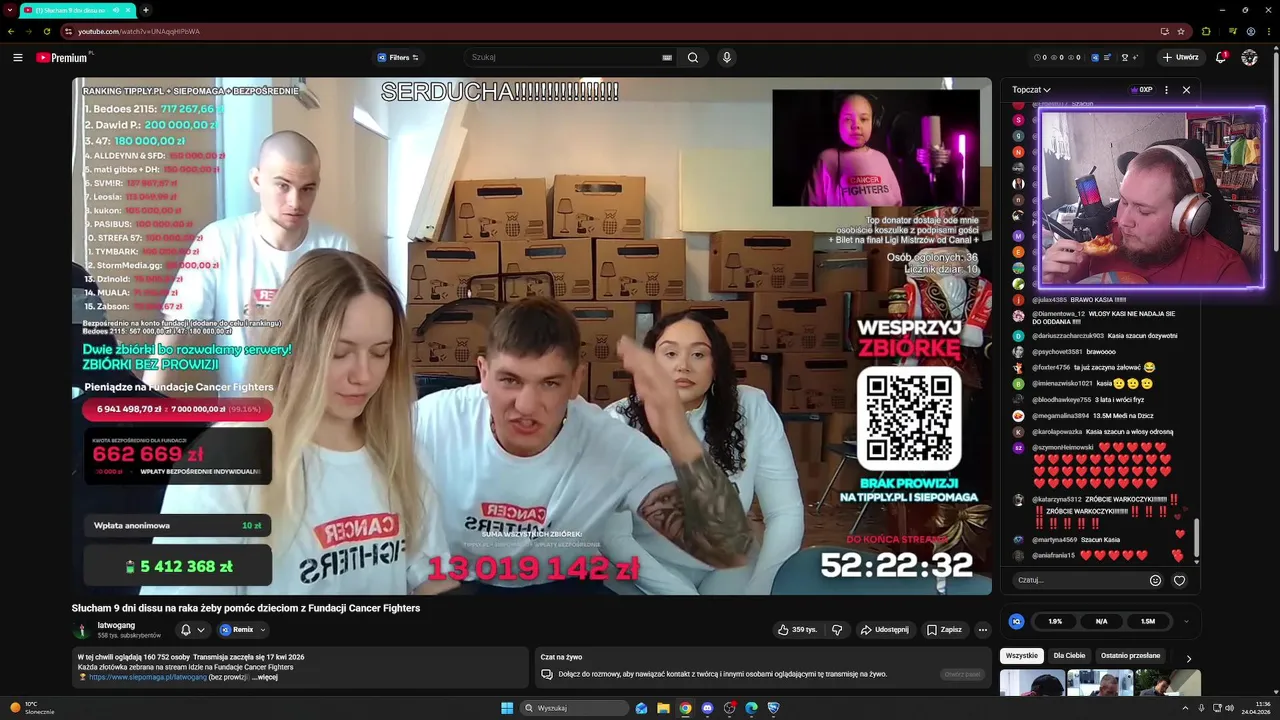Open the latwogang channel name link

(116, 625)
